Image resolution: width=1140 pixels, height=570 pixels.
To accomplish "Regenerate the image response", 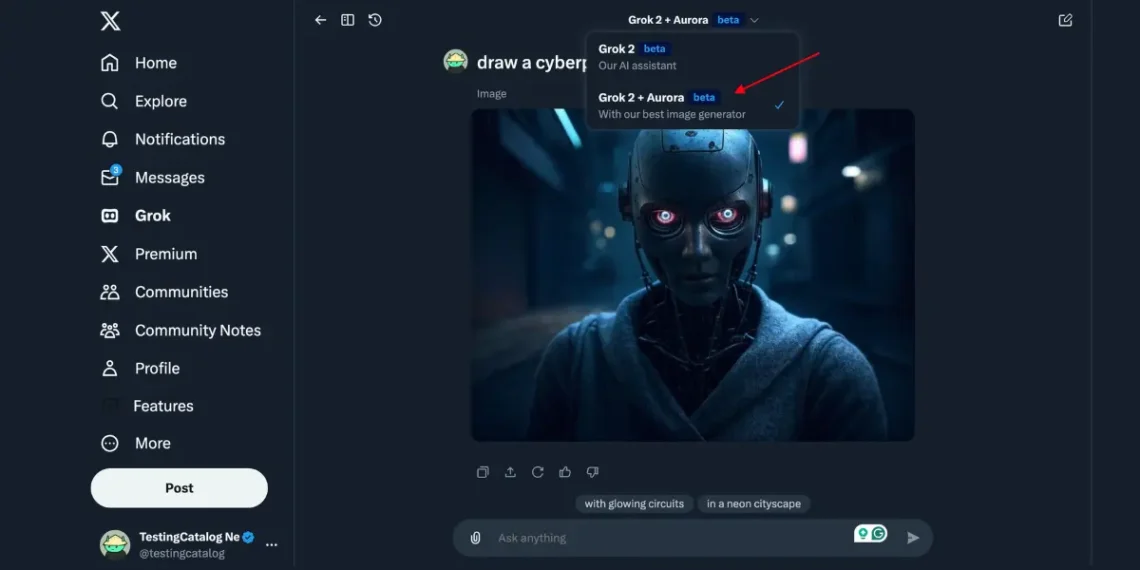I will coord(537,472).
